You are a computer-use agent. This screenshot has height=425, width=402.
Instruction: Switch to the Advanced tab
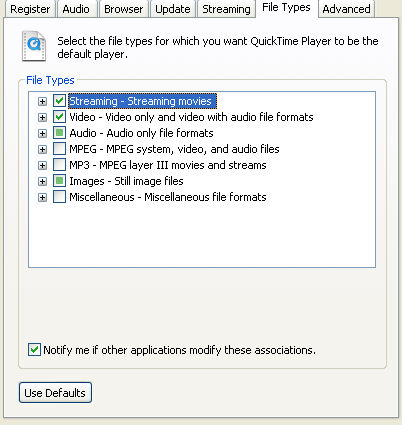click(x=346, y=9)
